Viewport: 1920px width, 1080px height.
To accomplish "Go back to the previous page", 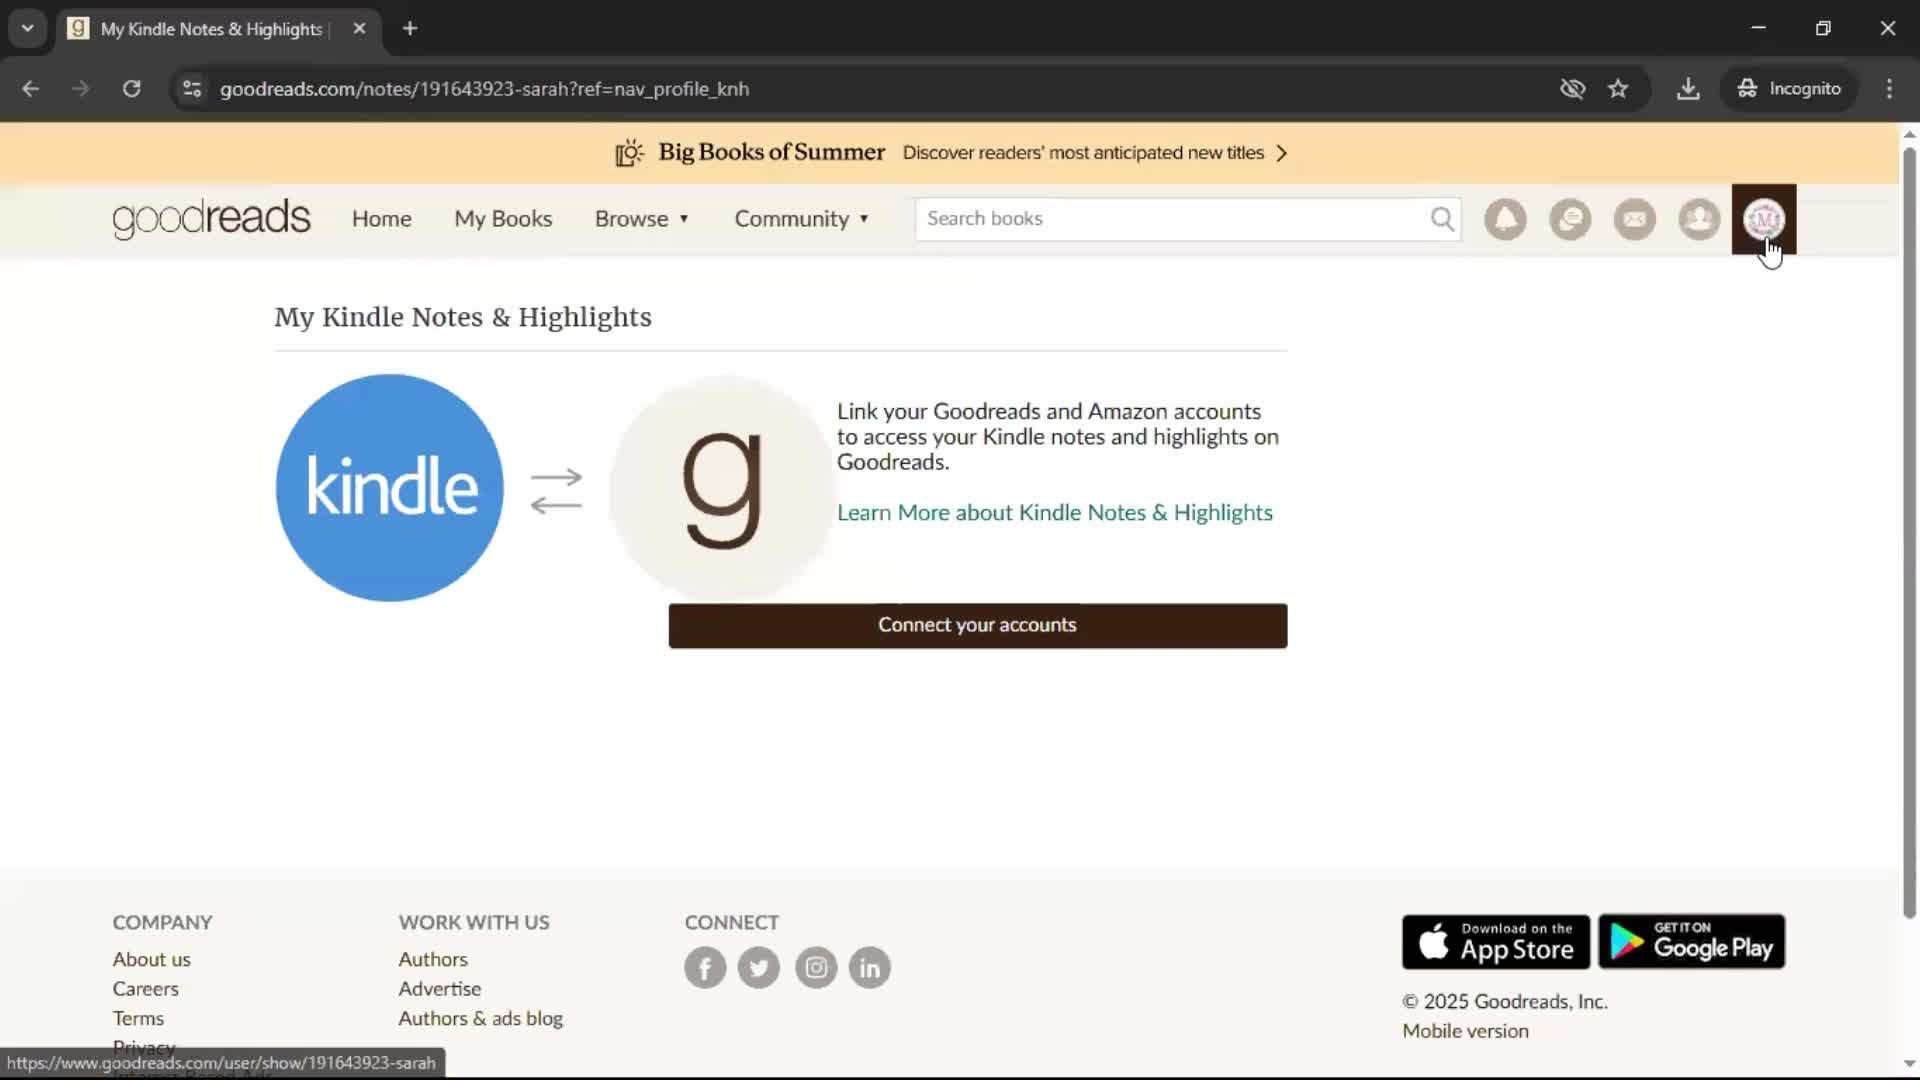I will (31, 89).
